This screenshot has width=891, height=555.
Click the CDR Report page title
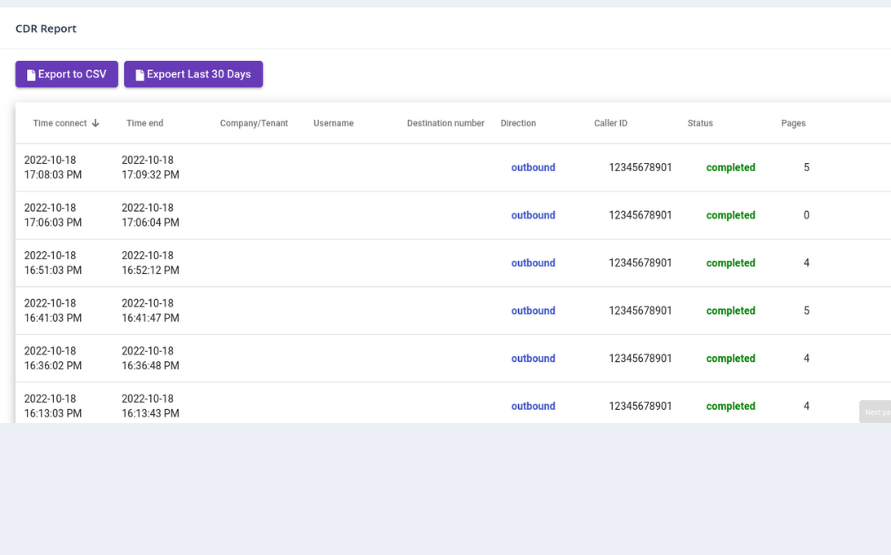[x=46, y=29]
